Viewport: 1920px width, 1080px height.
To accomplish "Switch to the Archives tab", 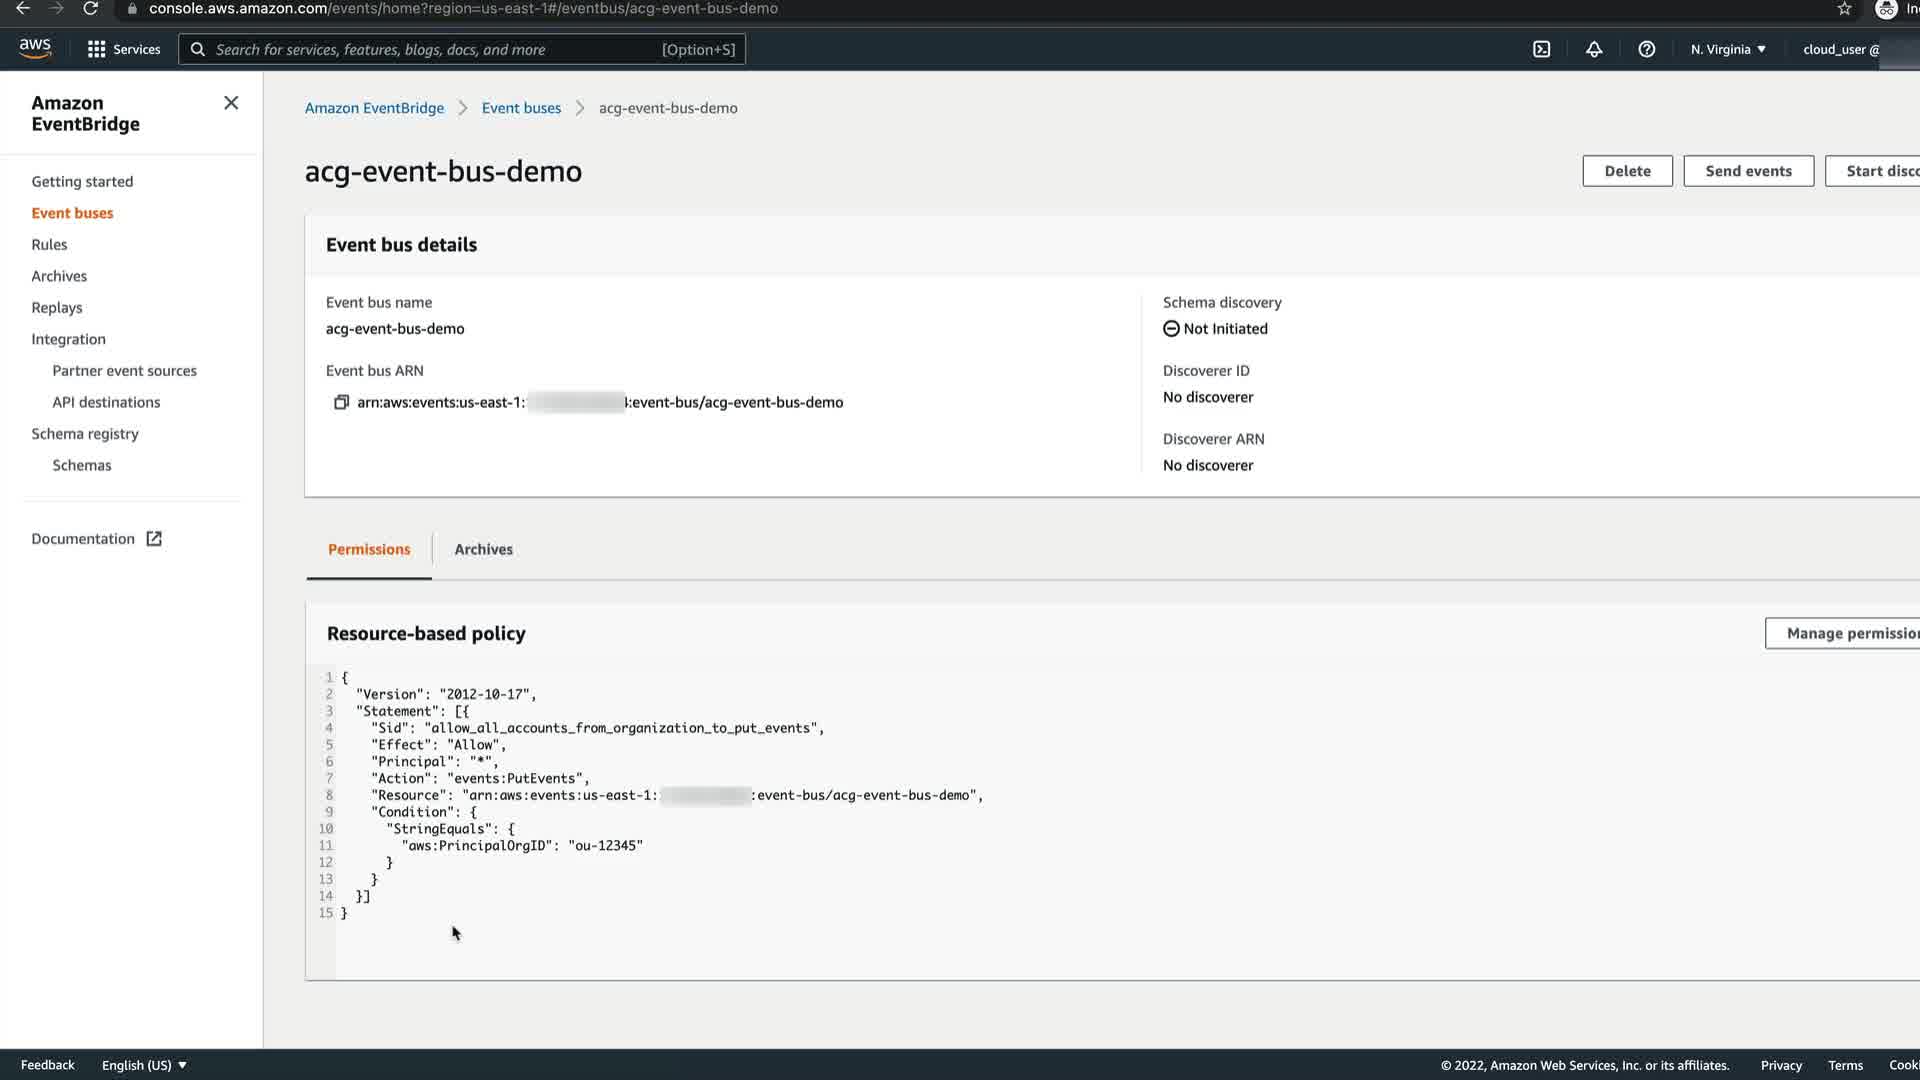I will pyautogui.click(x=483, y=549).
